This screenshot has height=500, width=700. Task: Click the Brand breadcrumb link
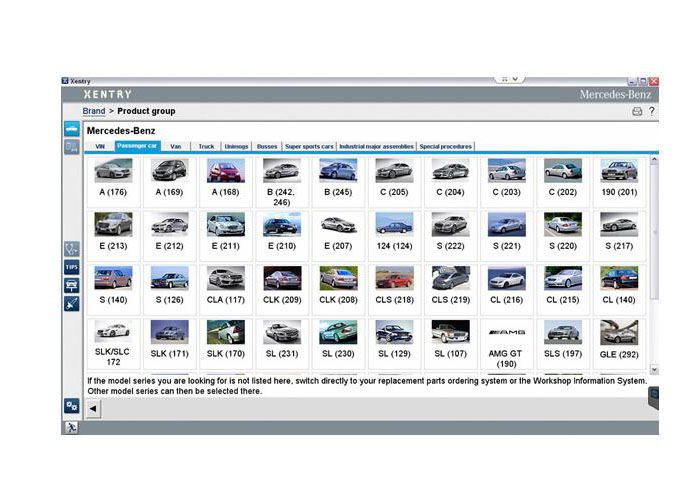tap(94, 111)
